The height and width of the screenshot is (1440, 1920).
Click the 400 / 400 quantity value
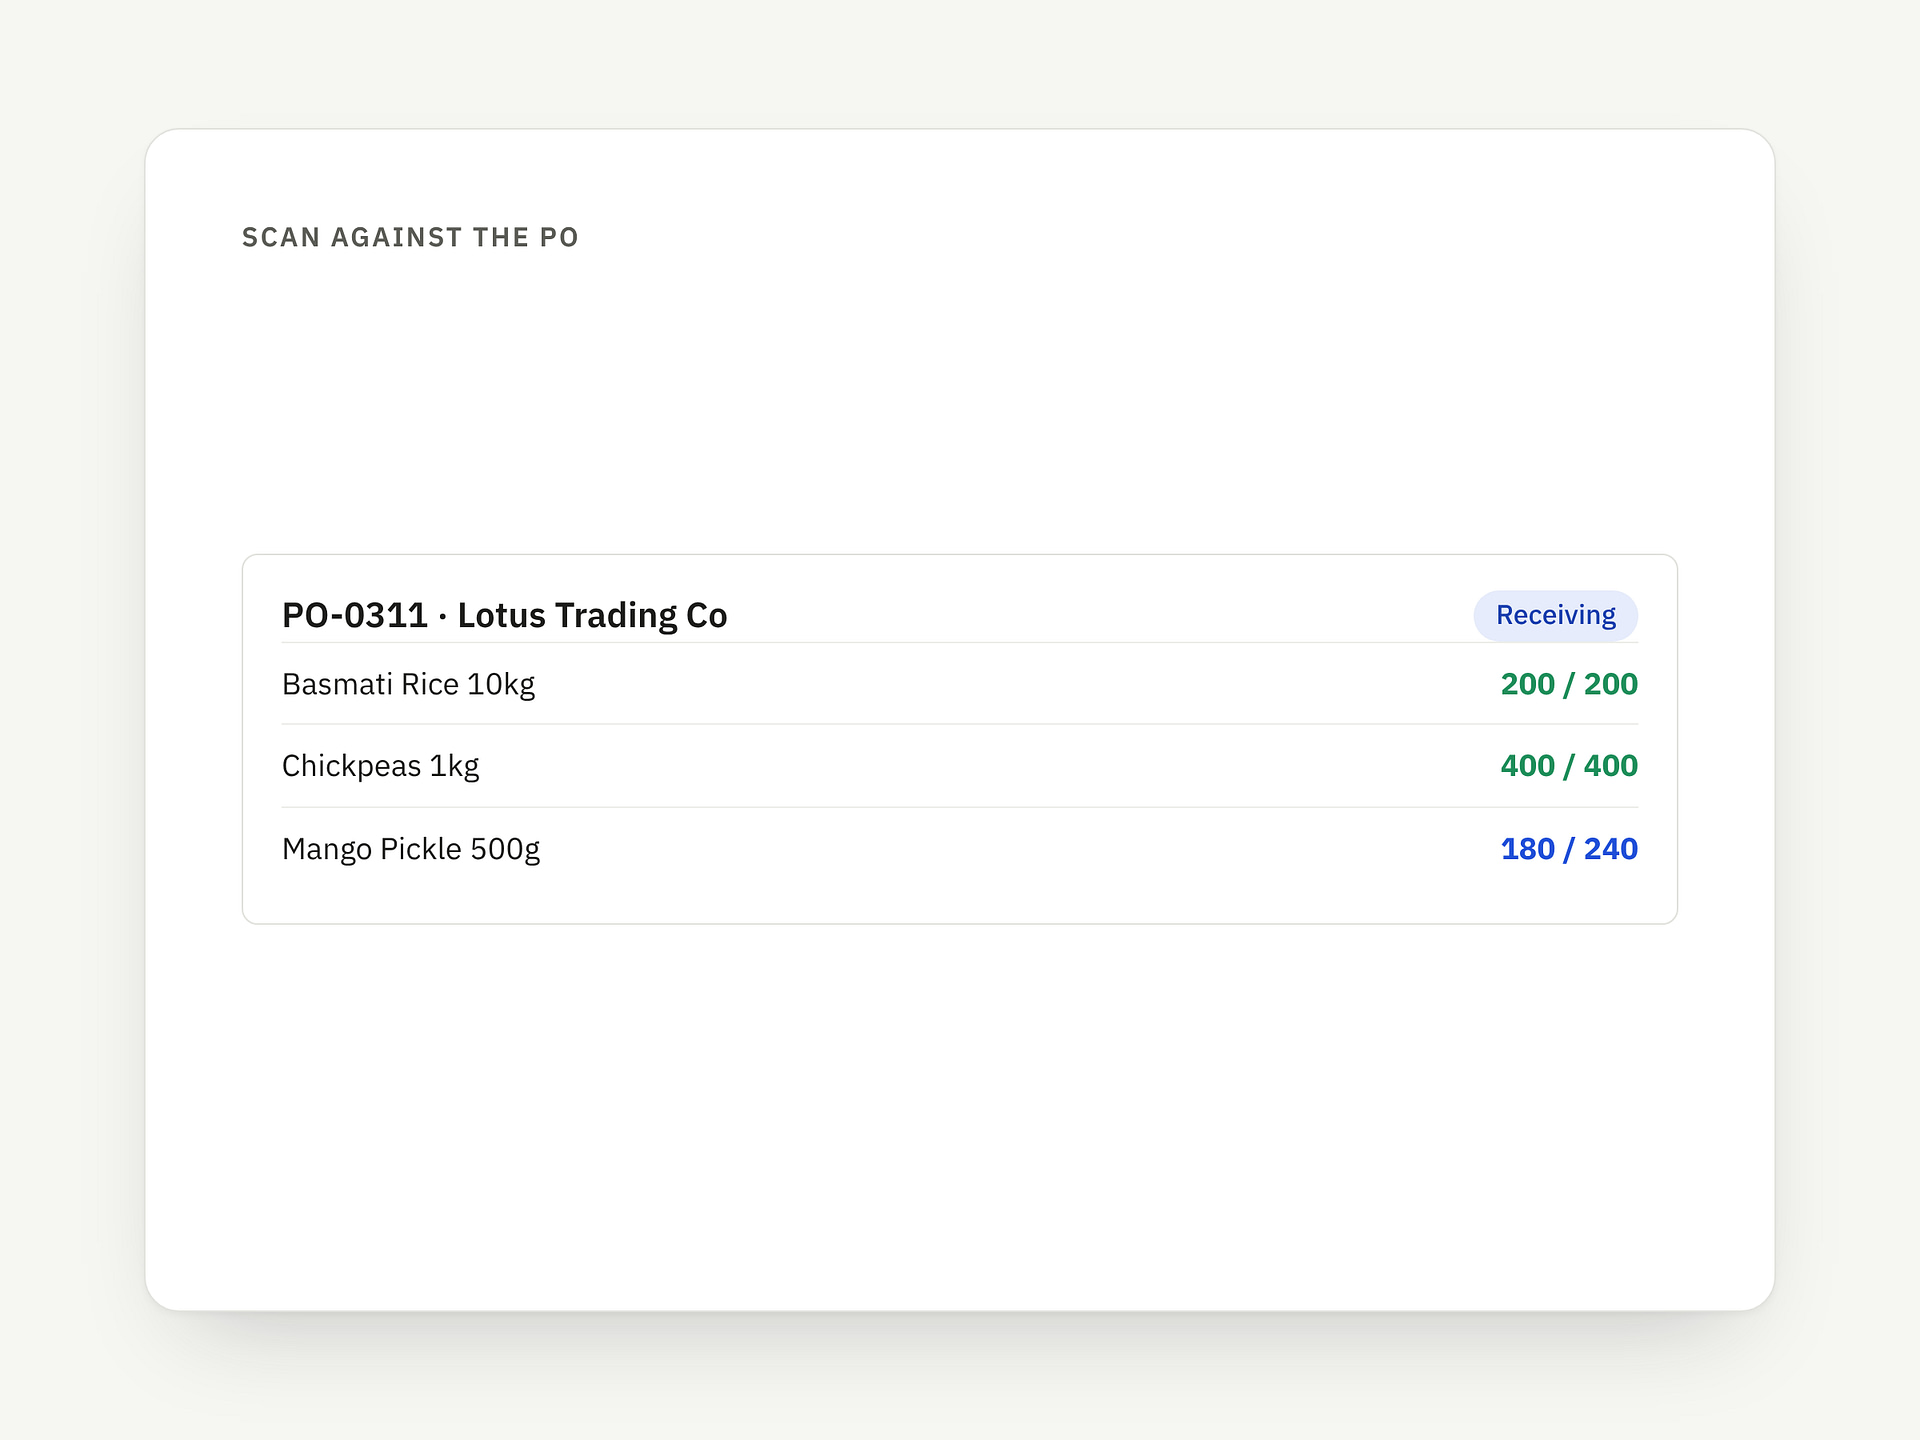click(x=1569, y=766)
